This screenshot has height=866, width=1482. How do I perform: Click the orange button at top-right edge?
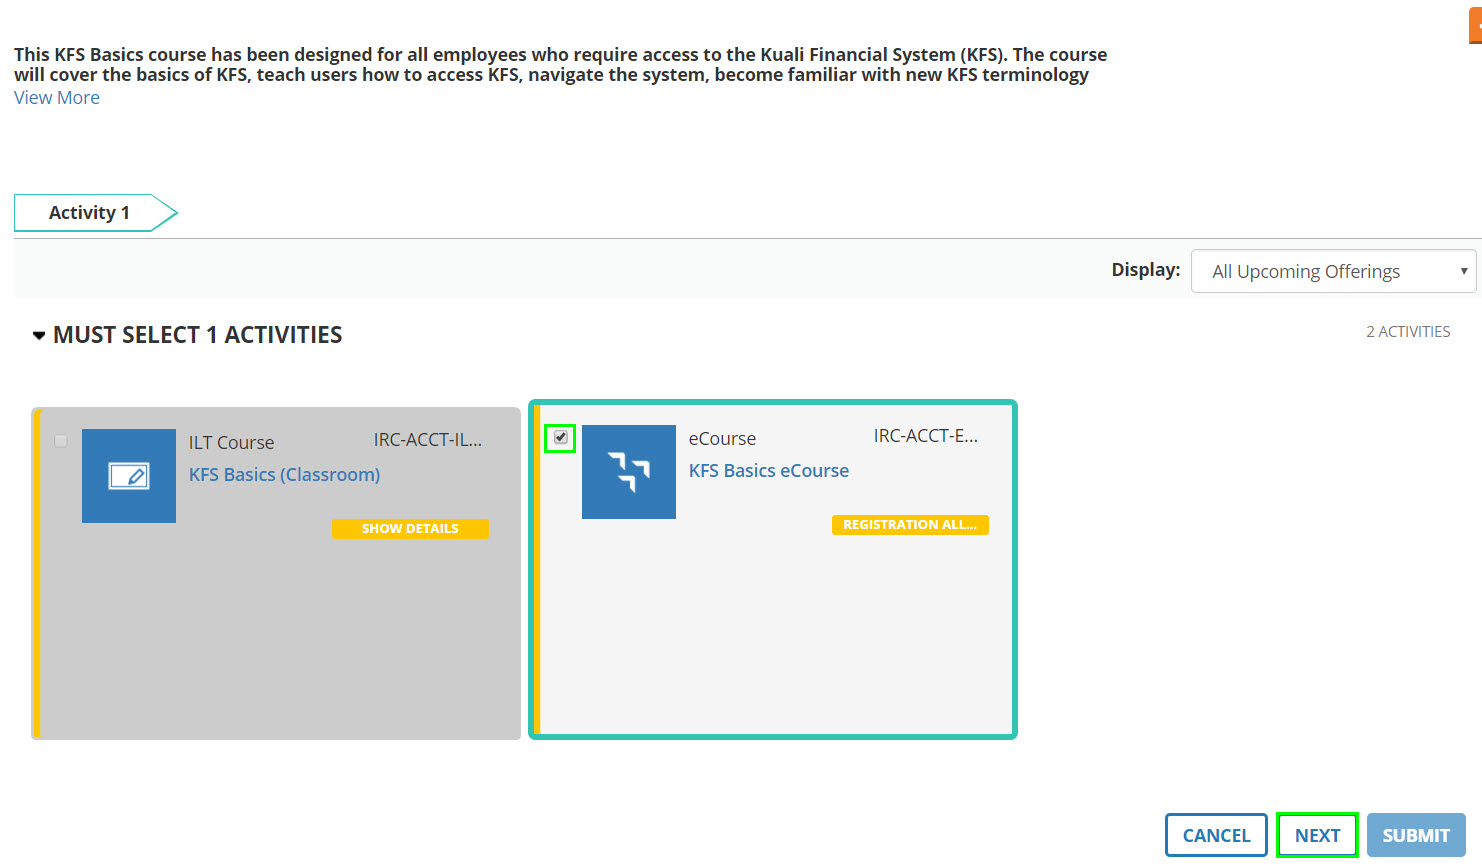coord(1475,26)
